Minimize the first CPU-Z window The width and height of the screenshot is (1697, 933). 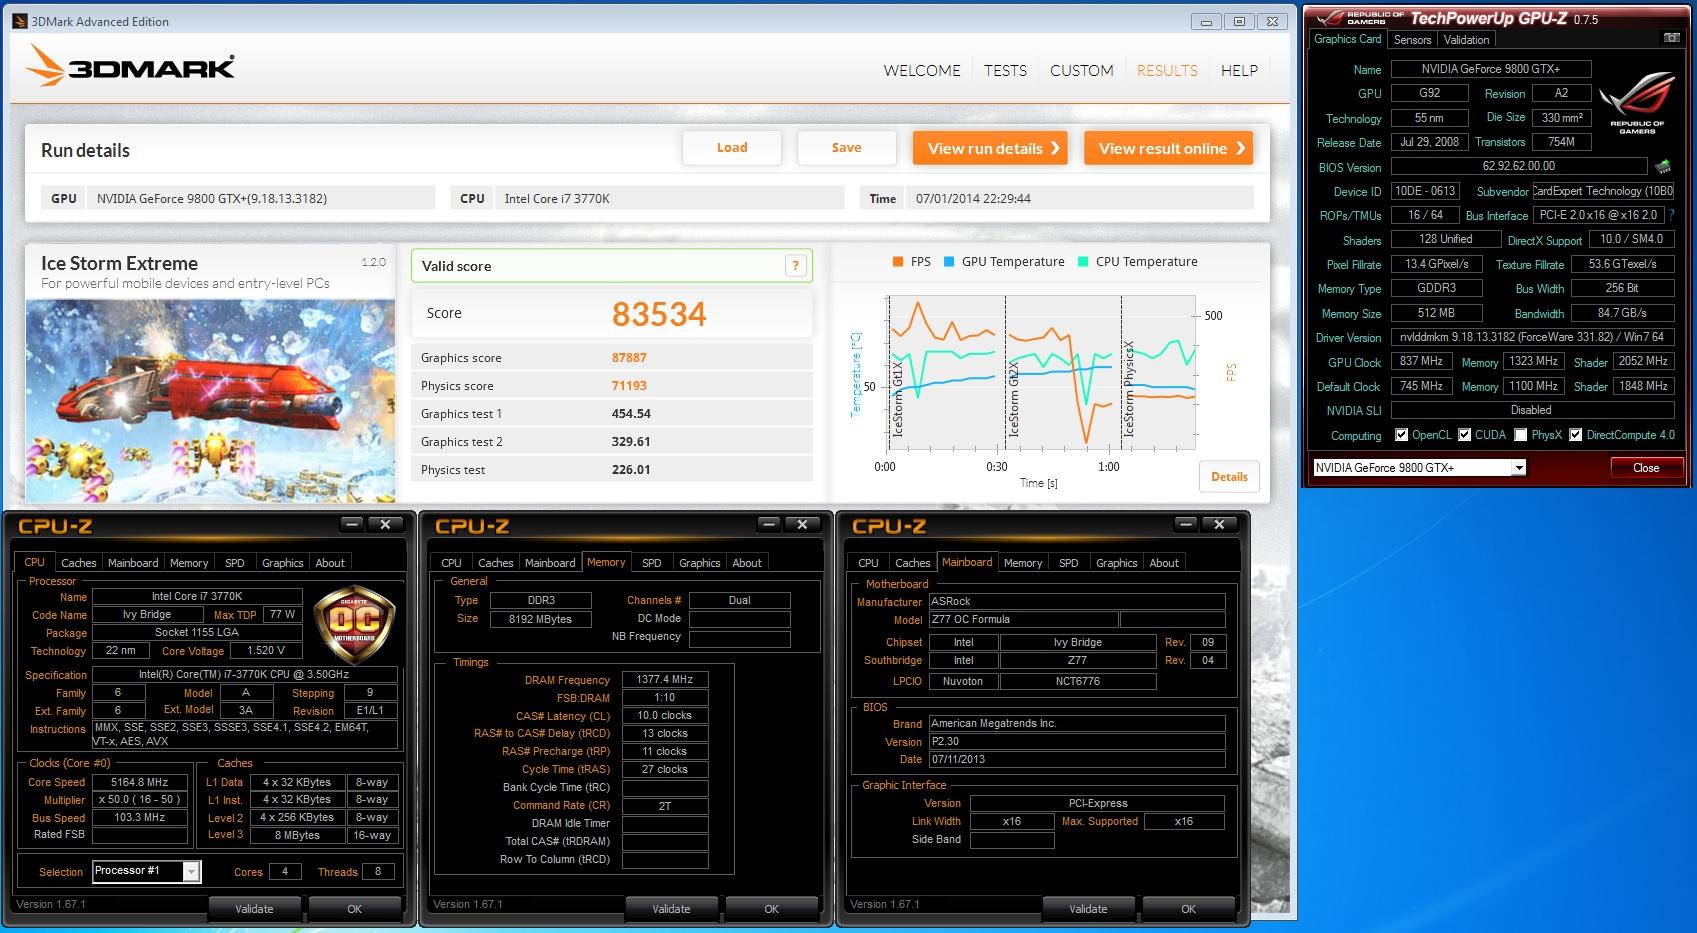pos(352,524)
